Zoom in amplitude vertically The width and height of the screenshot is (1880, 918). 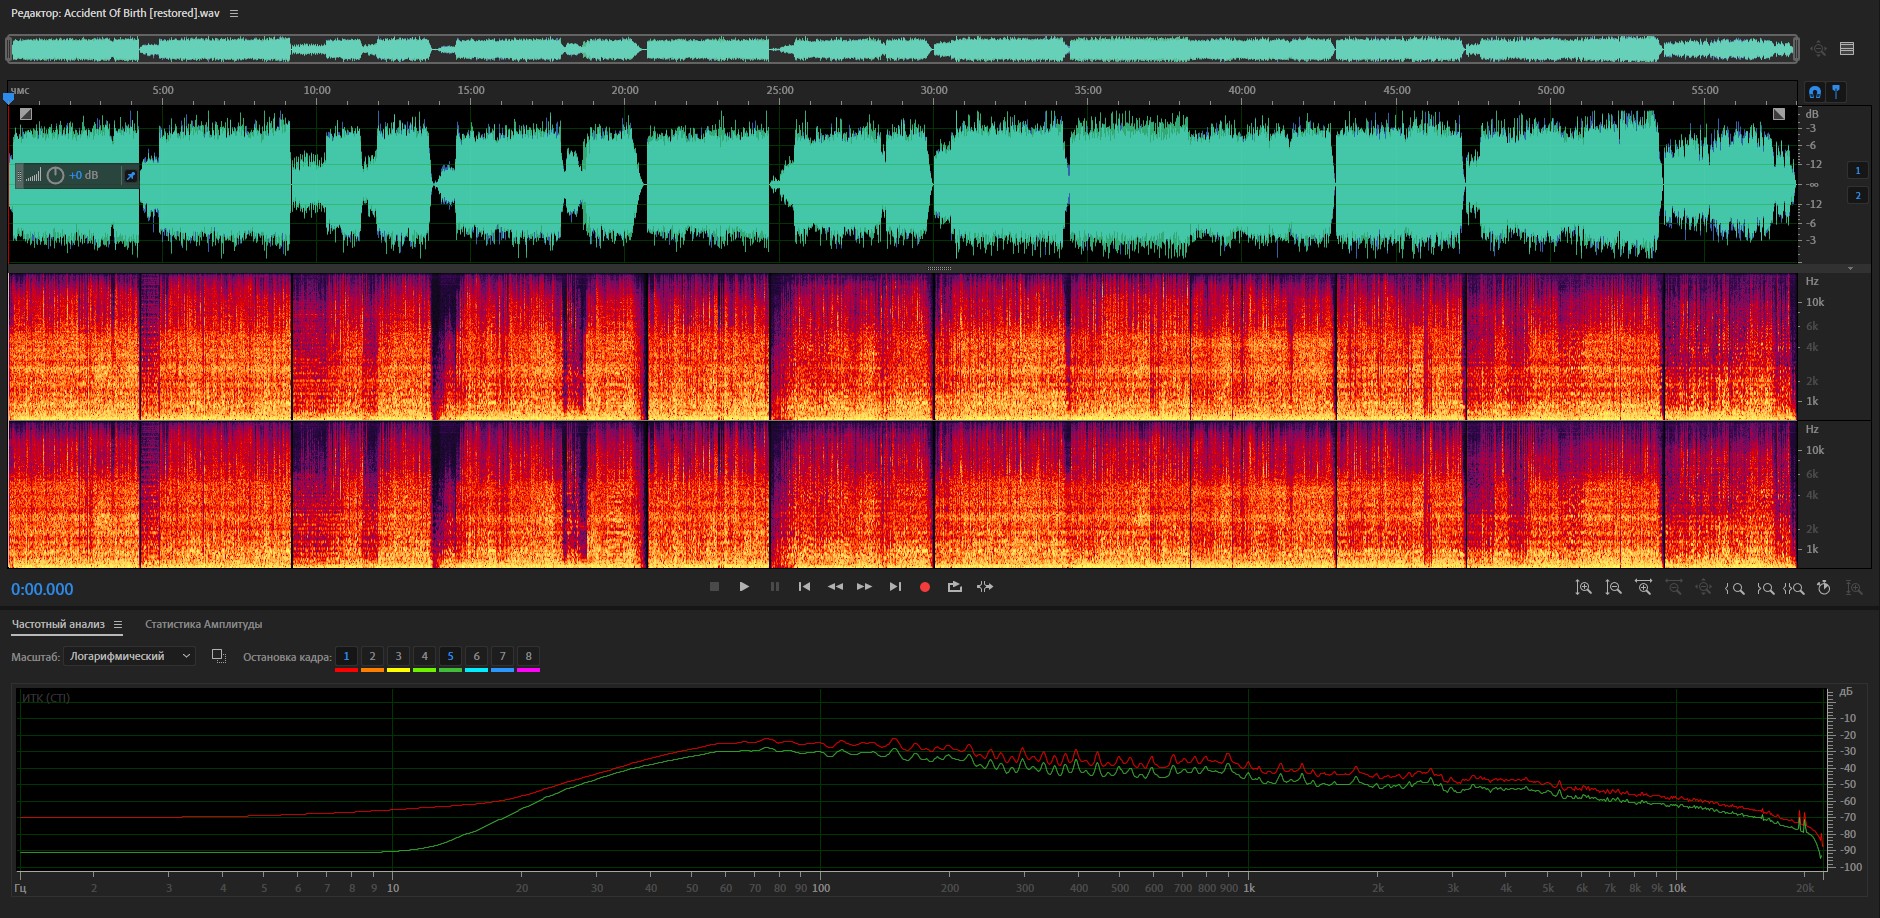click(1583, 588)
